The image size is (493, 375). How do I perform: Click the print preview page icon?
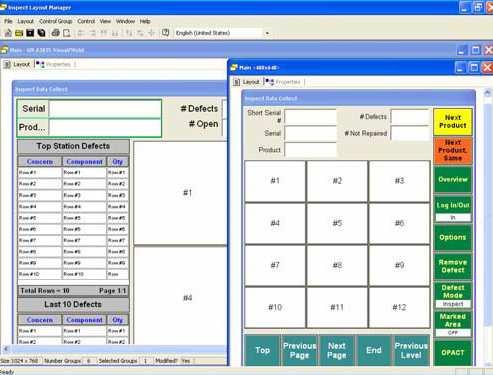point(67,33)
